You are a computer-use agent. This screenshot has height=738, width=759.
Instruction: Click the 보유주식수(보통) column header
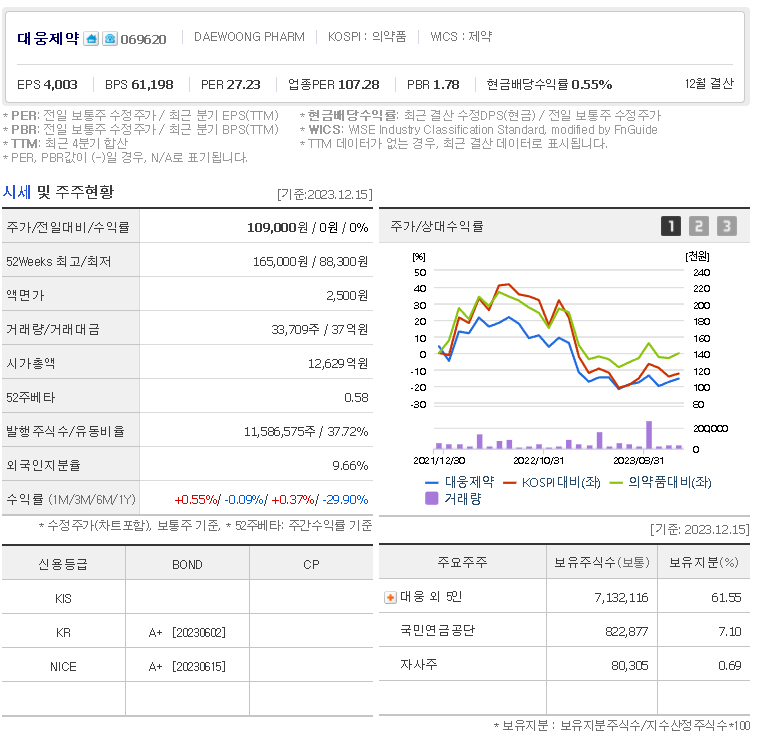click(x=602, y=562)
